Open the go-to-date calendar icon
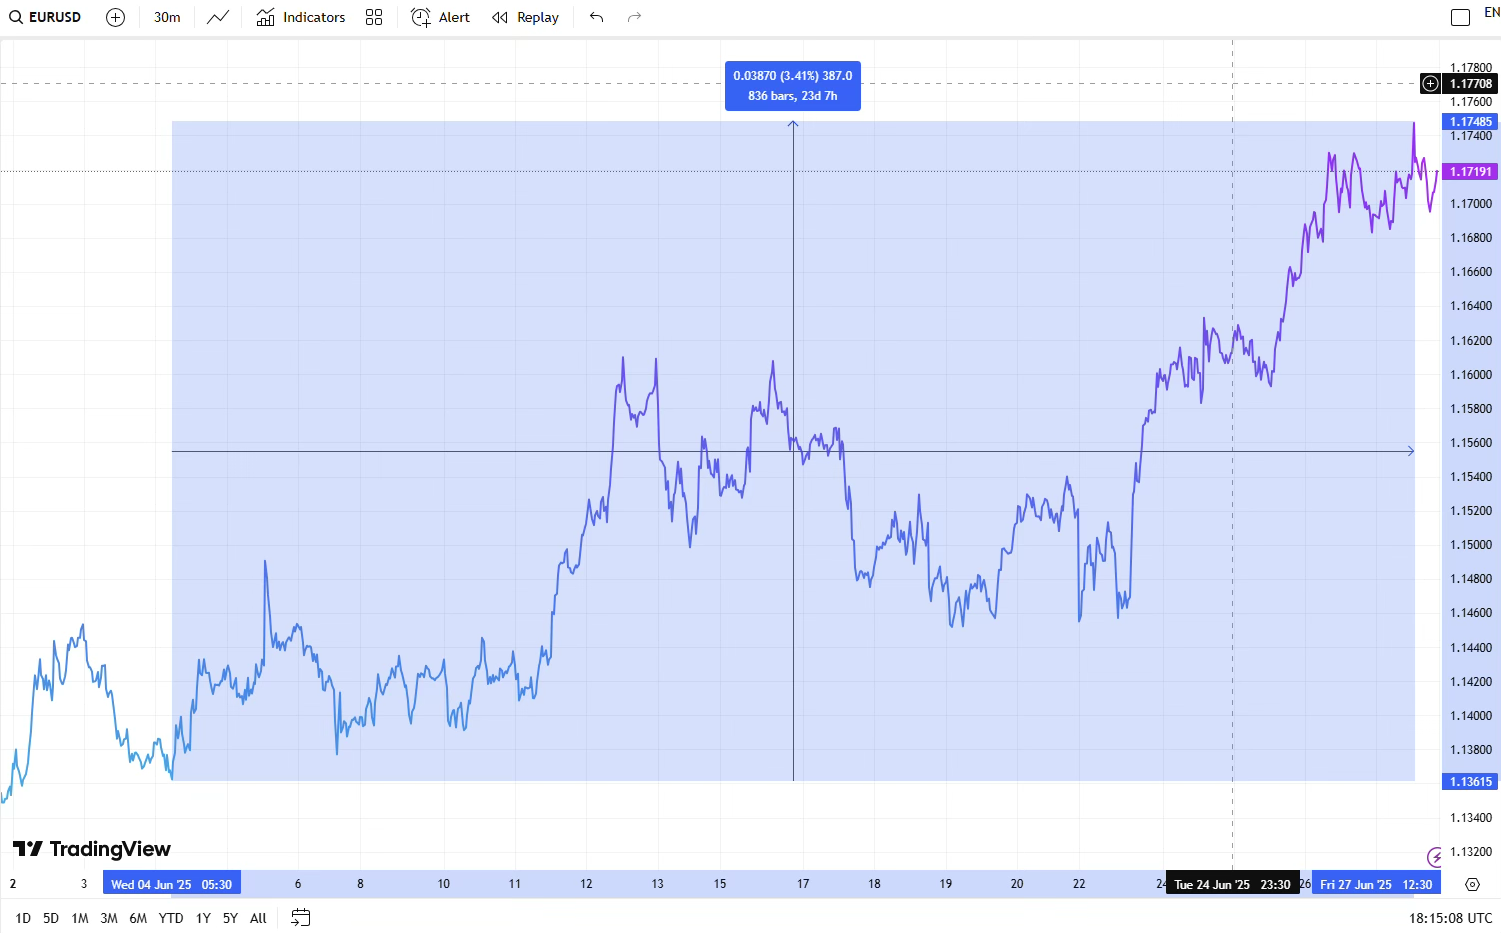Viewport: 1501px width, 933px height. (301, 918)
